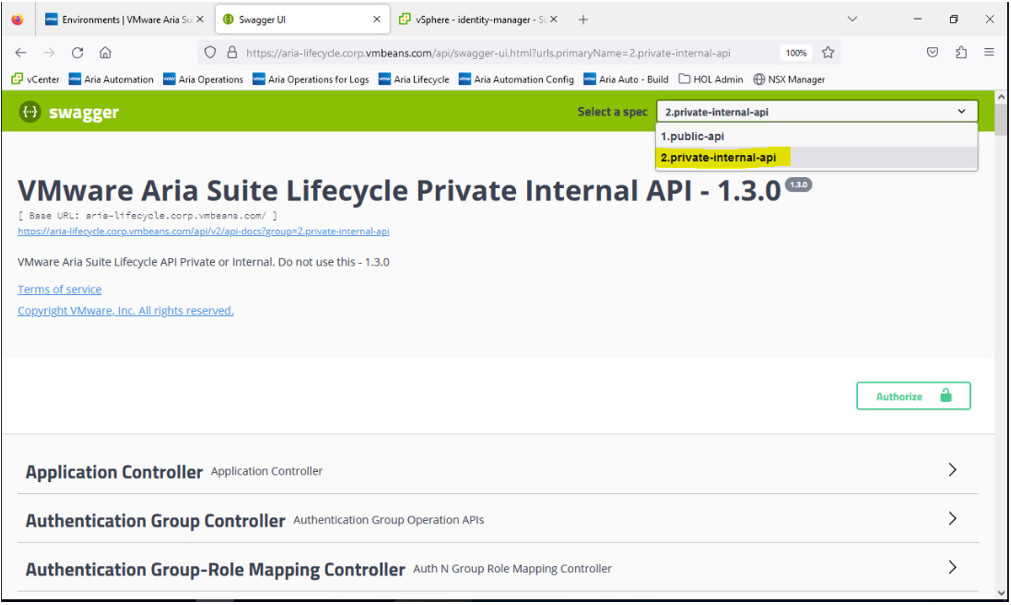Open the spec selection dropdown
Image resolution: width=1011 pixels, height=605 pixels.
coord(816,112)
